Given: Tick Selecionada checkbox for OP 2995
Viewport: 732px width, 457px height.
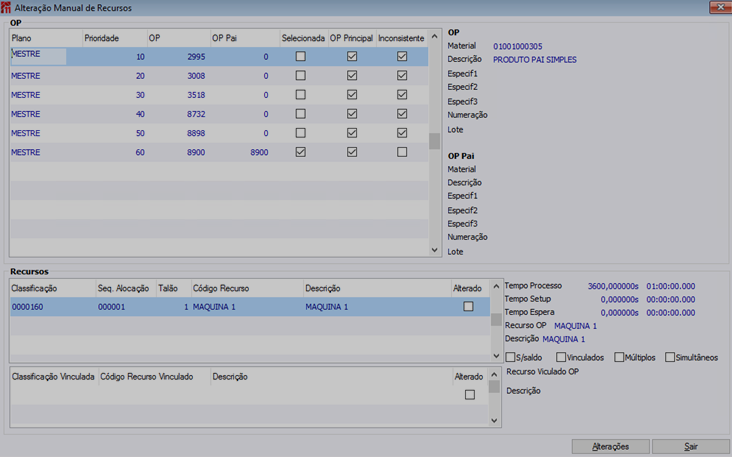Looking at the screenshot, I should 301,57.
